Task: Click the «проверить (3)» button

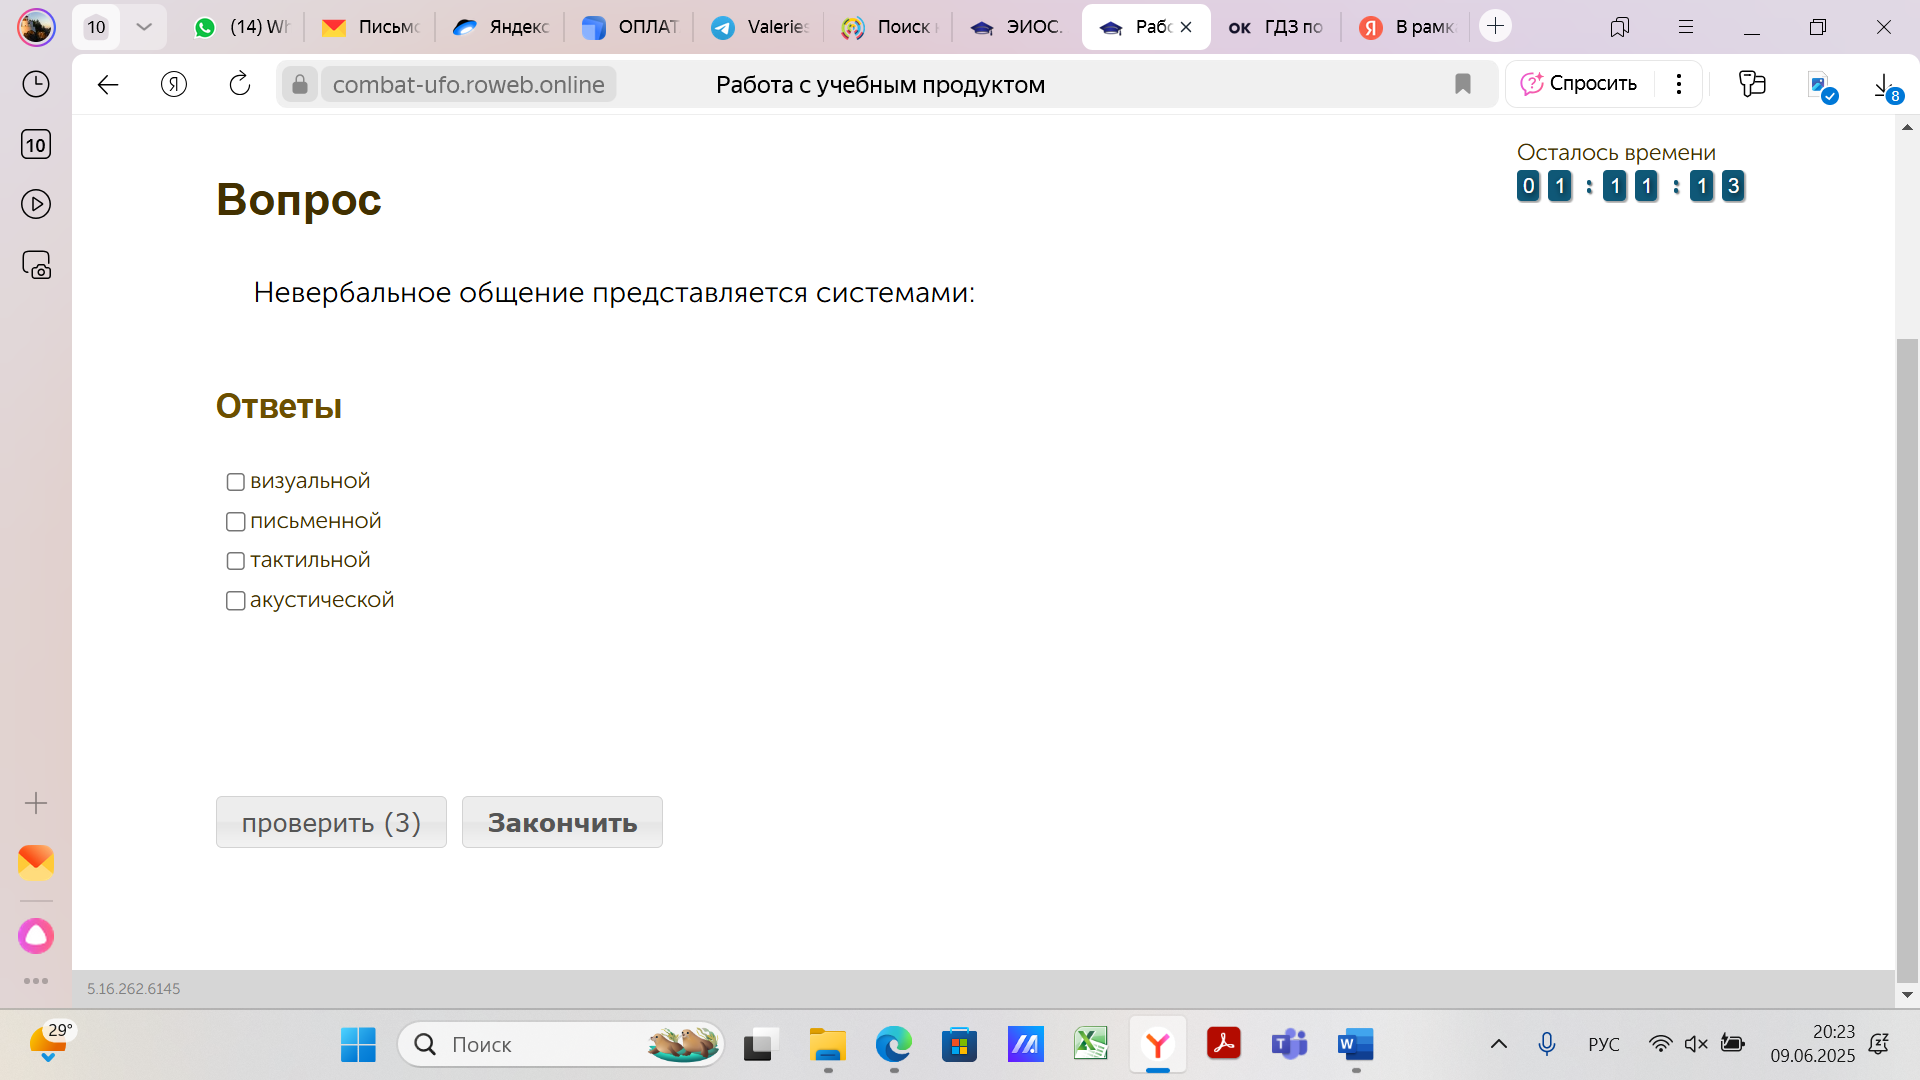Action: tap(331, 822)
